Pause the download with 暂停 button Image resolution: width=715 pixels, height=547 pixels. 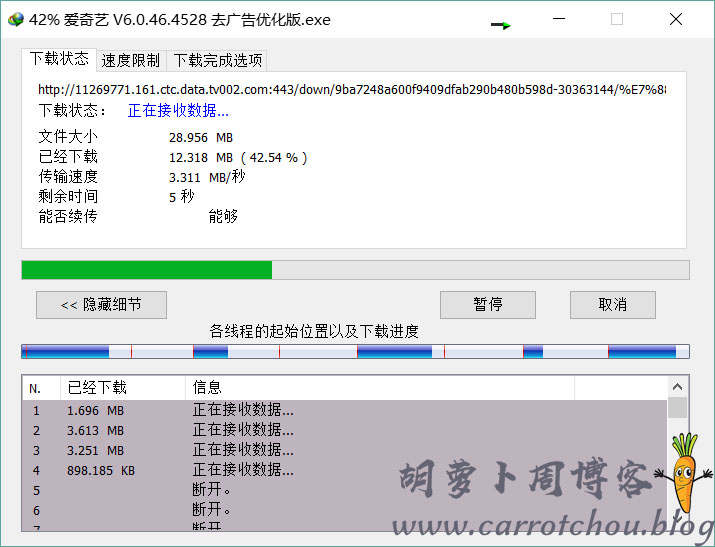coord(487,304)
